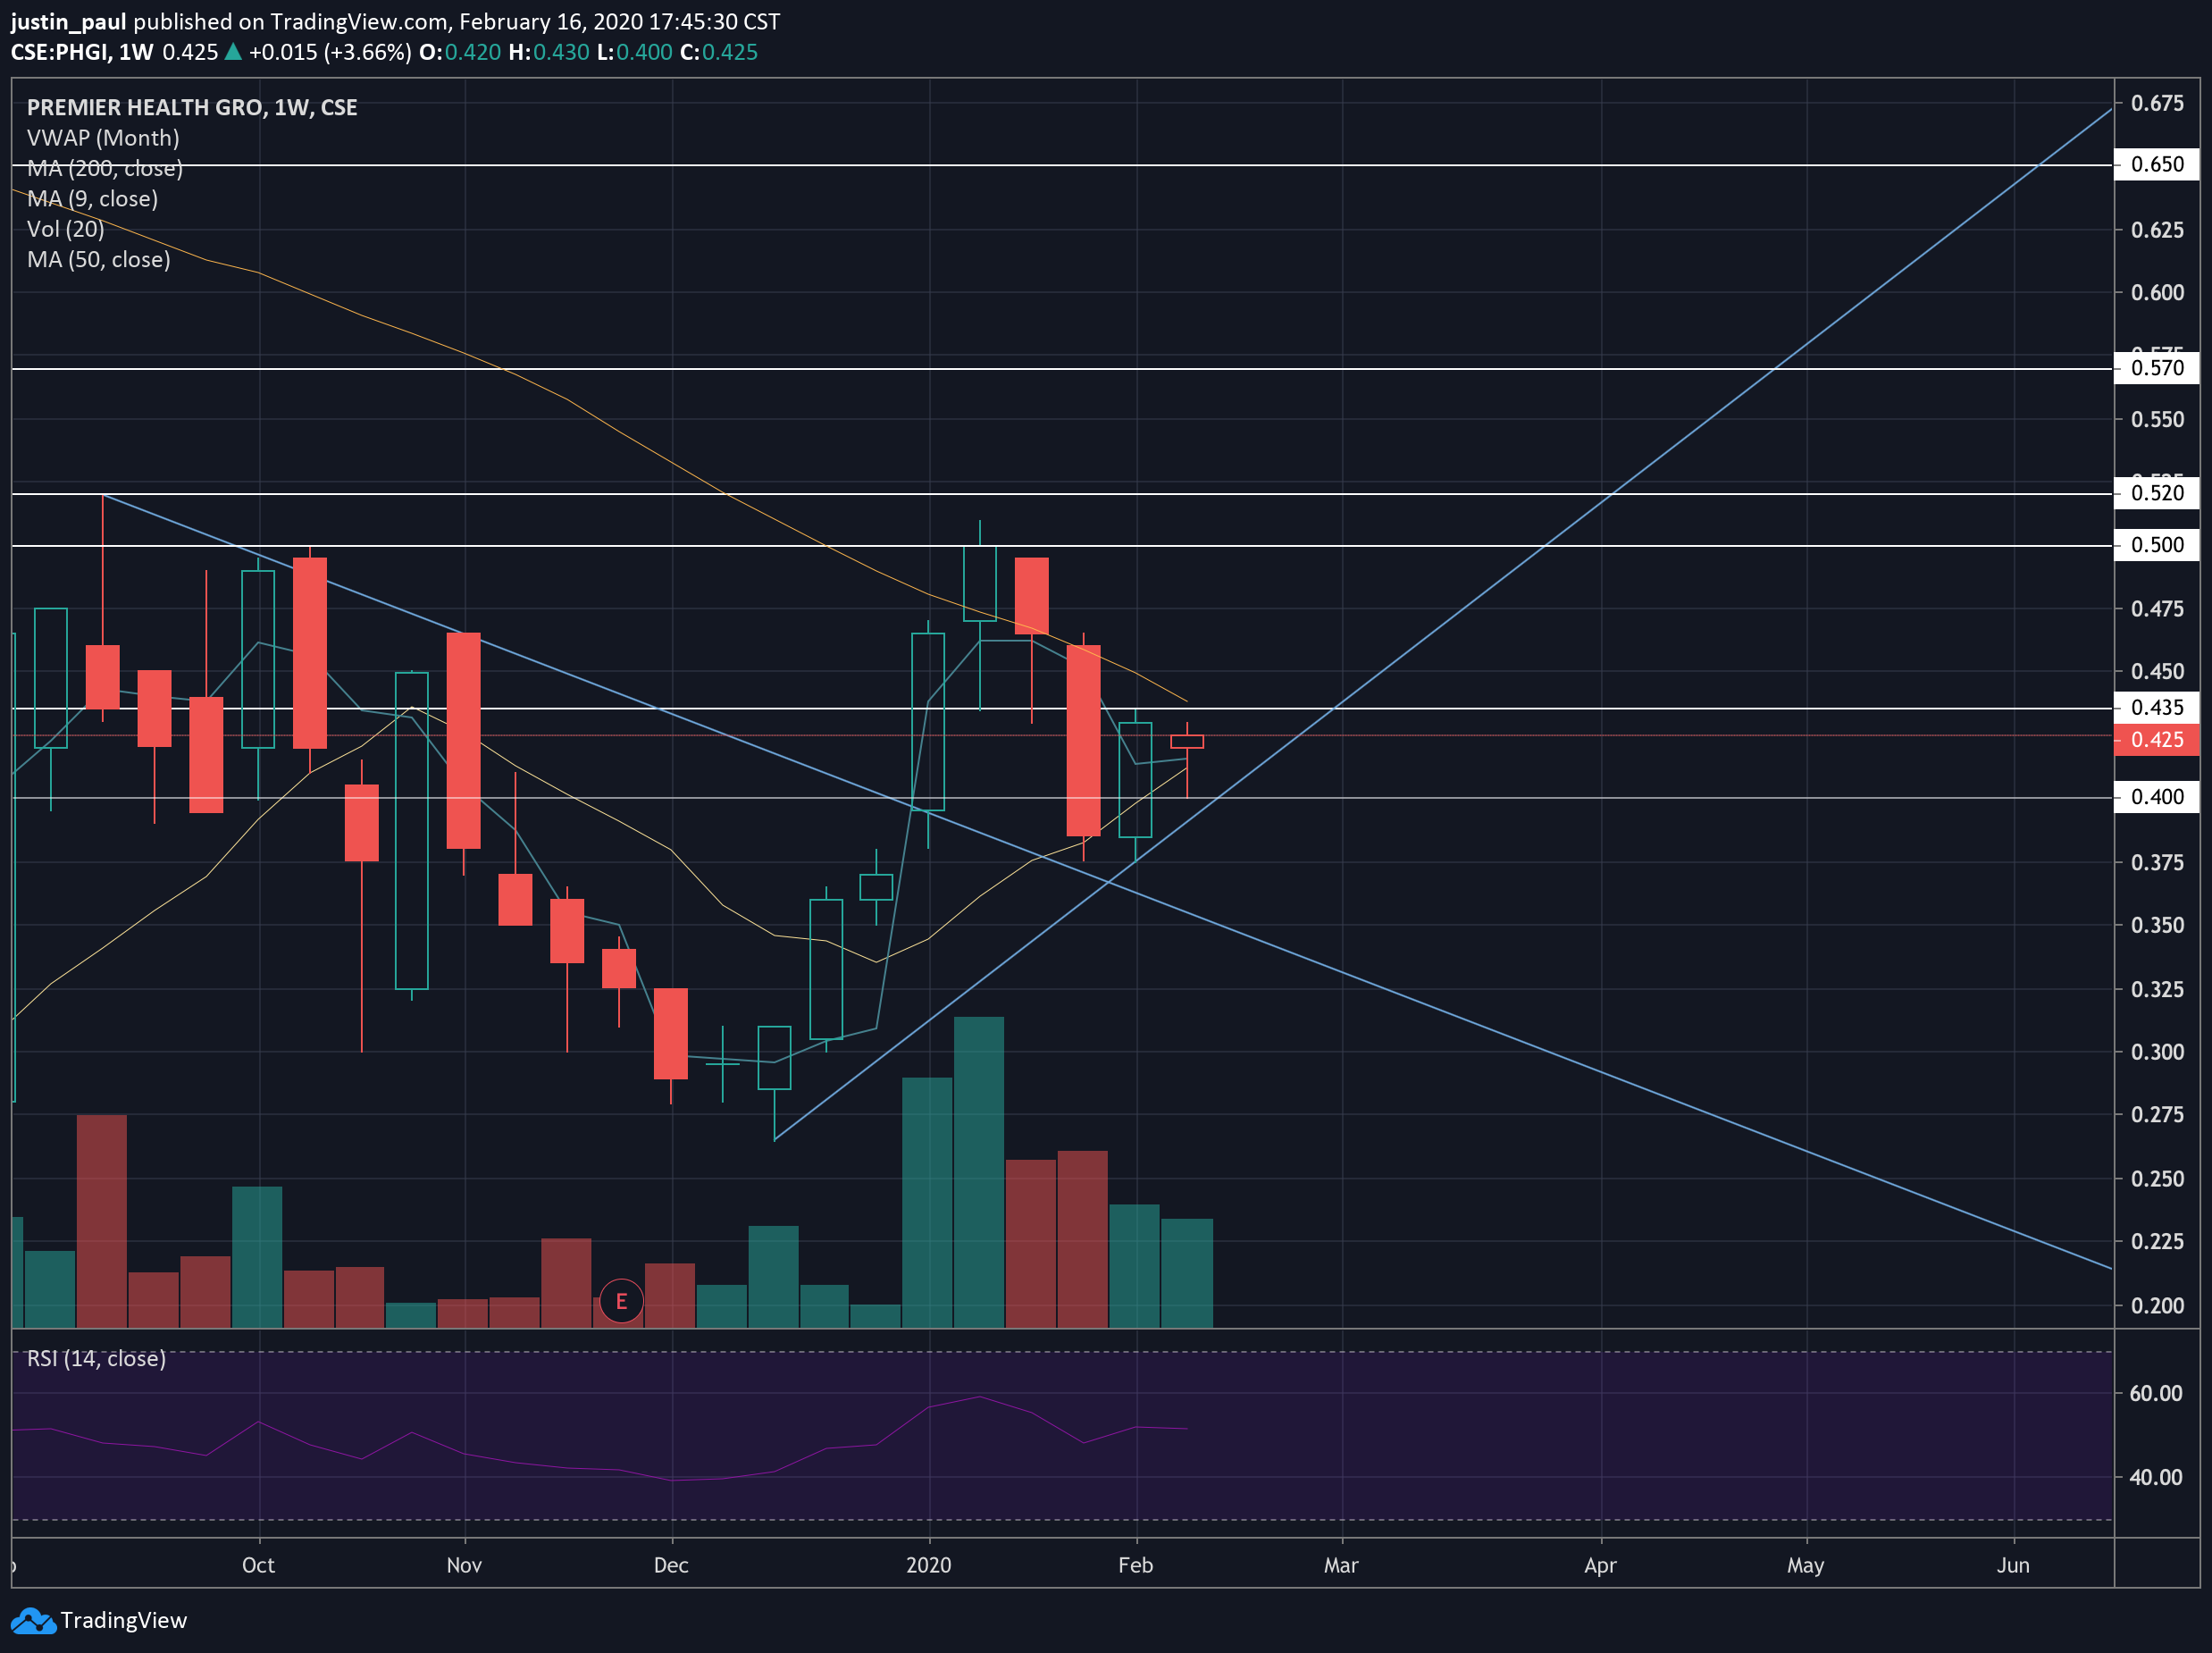The width and height of the screenshot is (2212, 1653).
Task: Click the Dec label on time axis
Action: pos(671,1565)
